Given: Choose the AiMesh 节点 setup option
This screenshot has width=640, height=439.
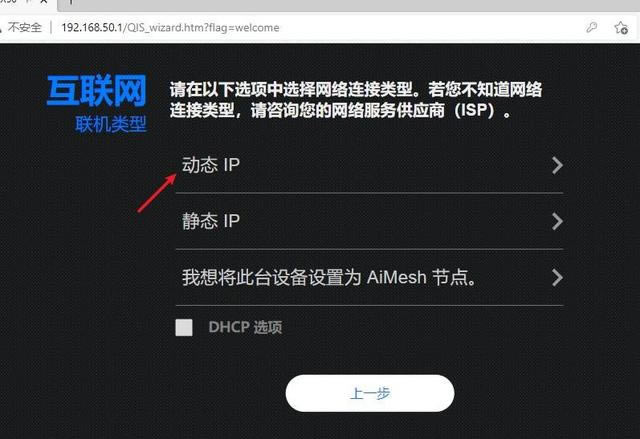Looking at the screenshot, I should coord(369,277).
